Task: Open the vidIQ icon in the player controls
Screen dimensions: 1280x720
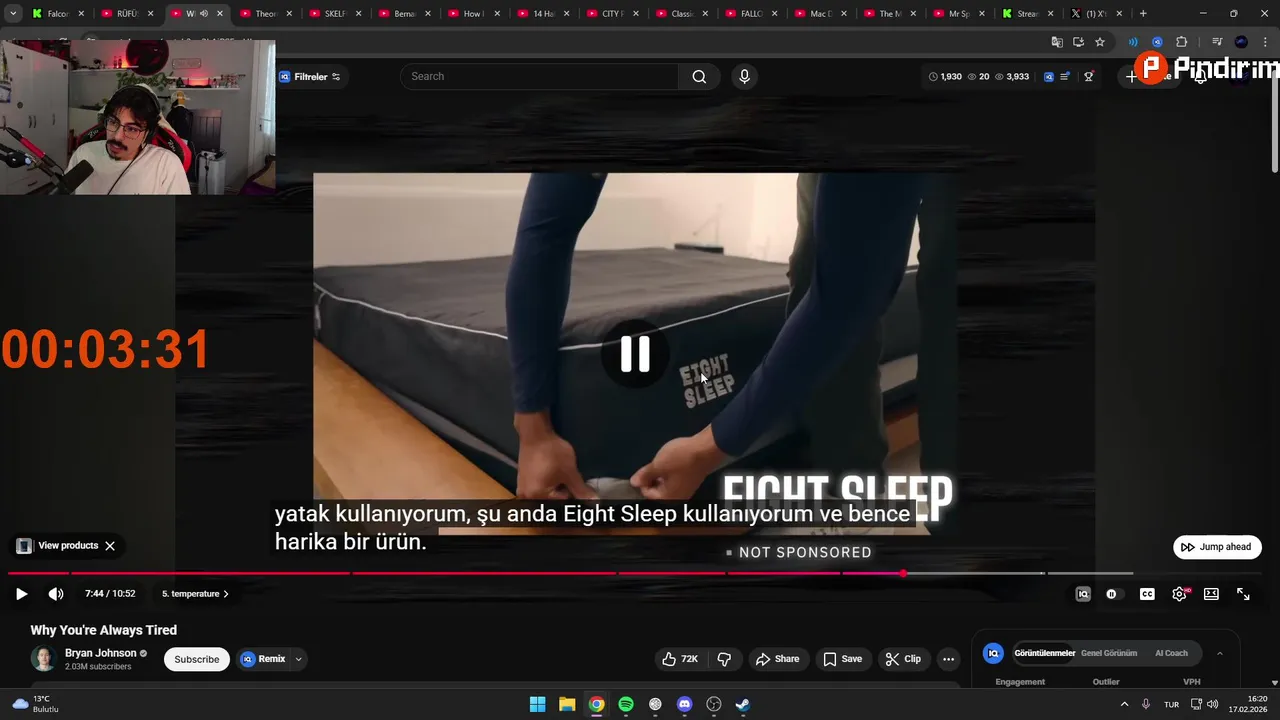Action: tap(1083, 594)
